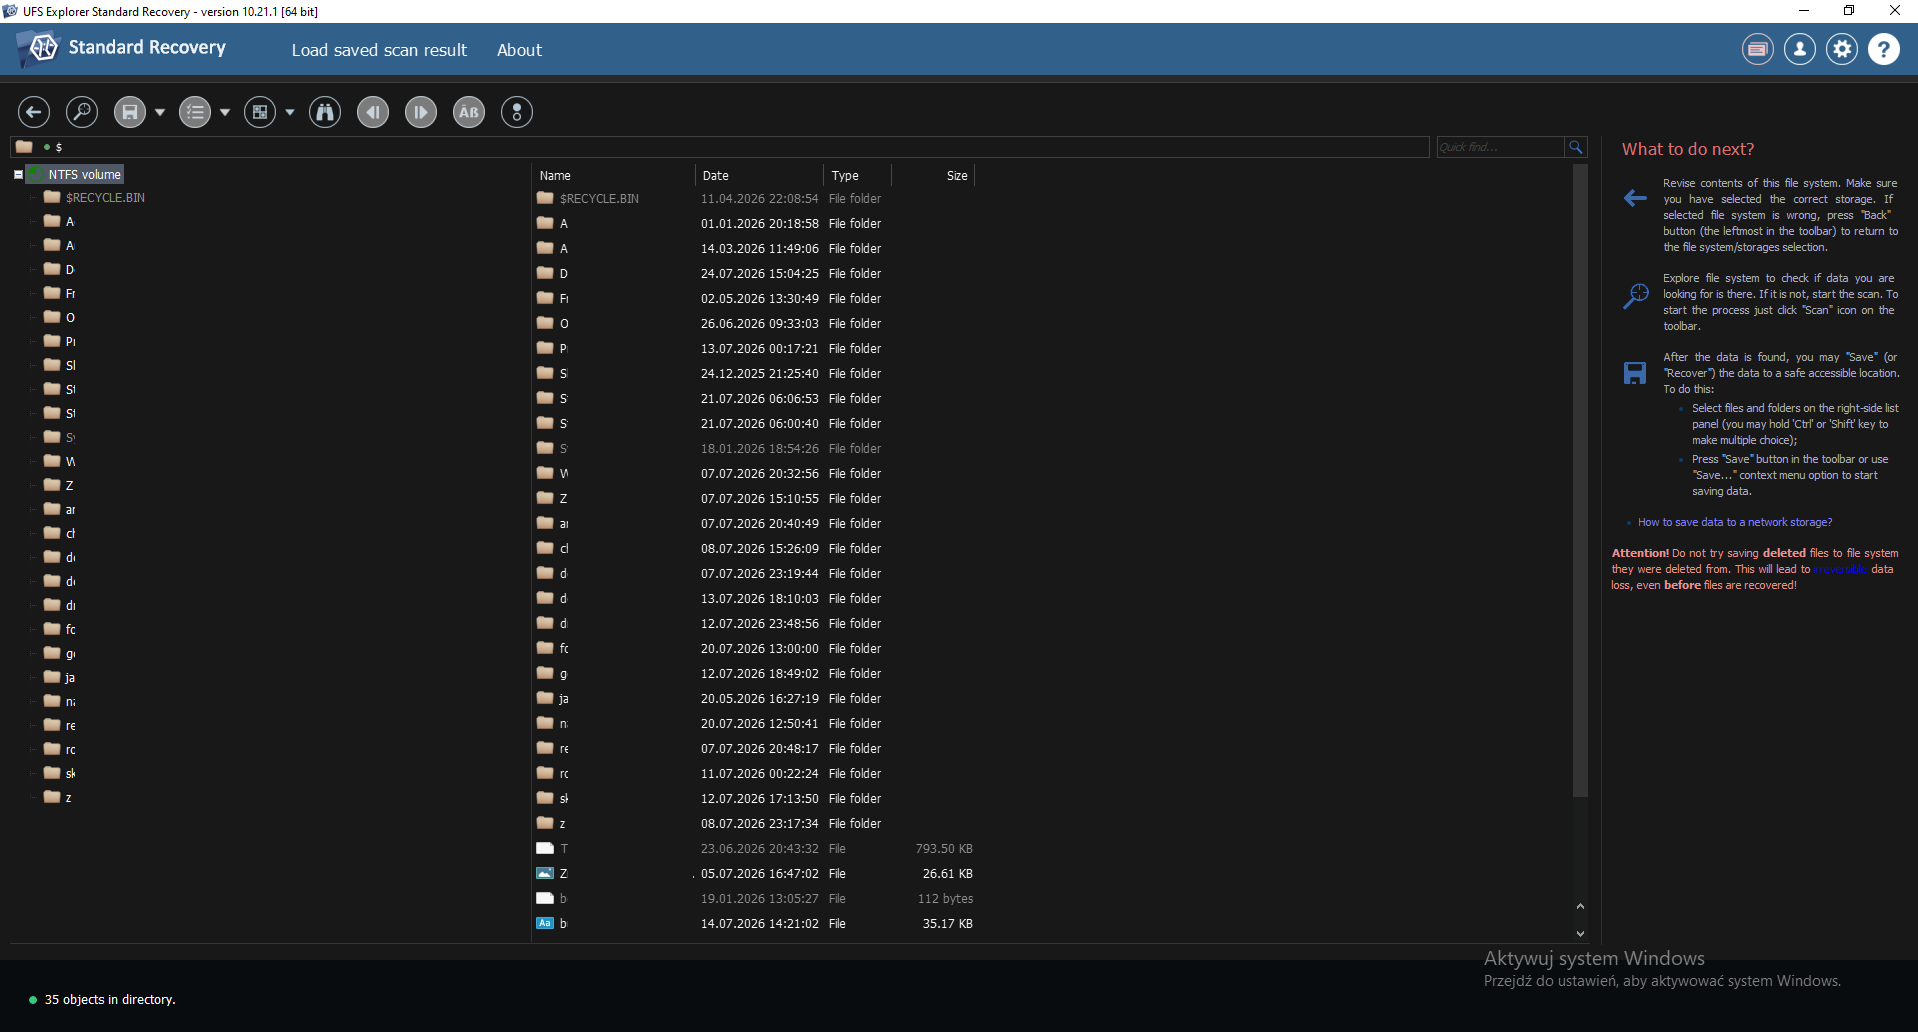Open the user account icon in header
The width and height of the screenshot is (1918, 1032).
click(x=1800, y=49)
